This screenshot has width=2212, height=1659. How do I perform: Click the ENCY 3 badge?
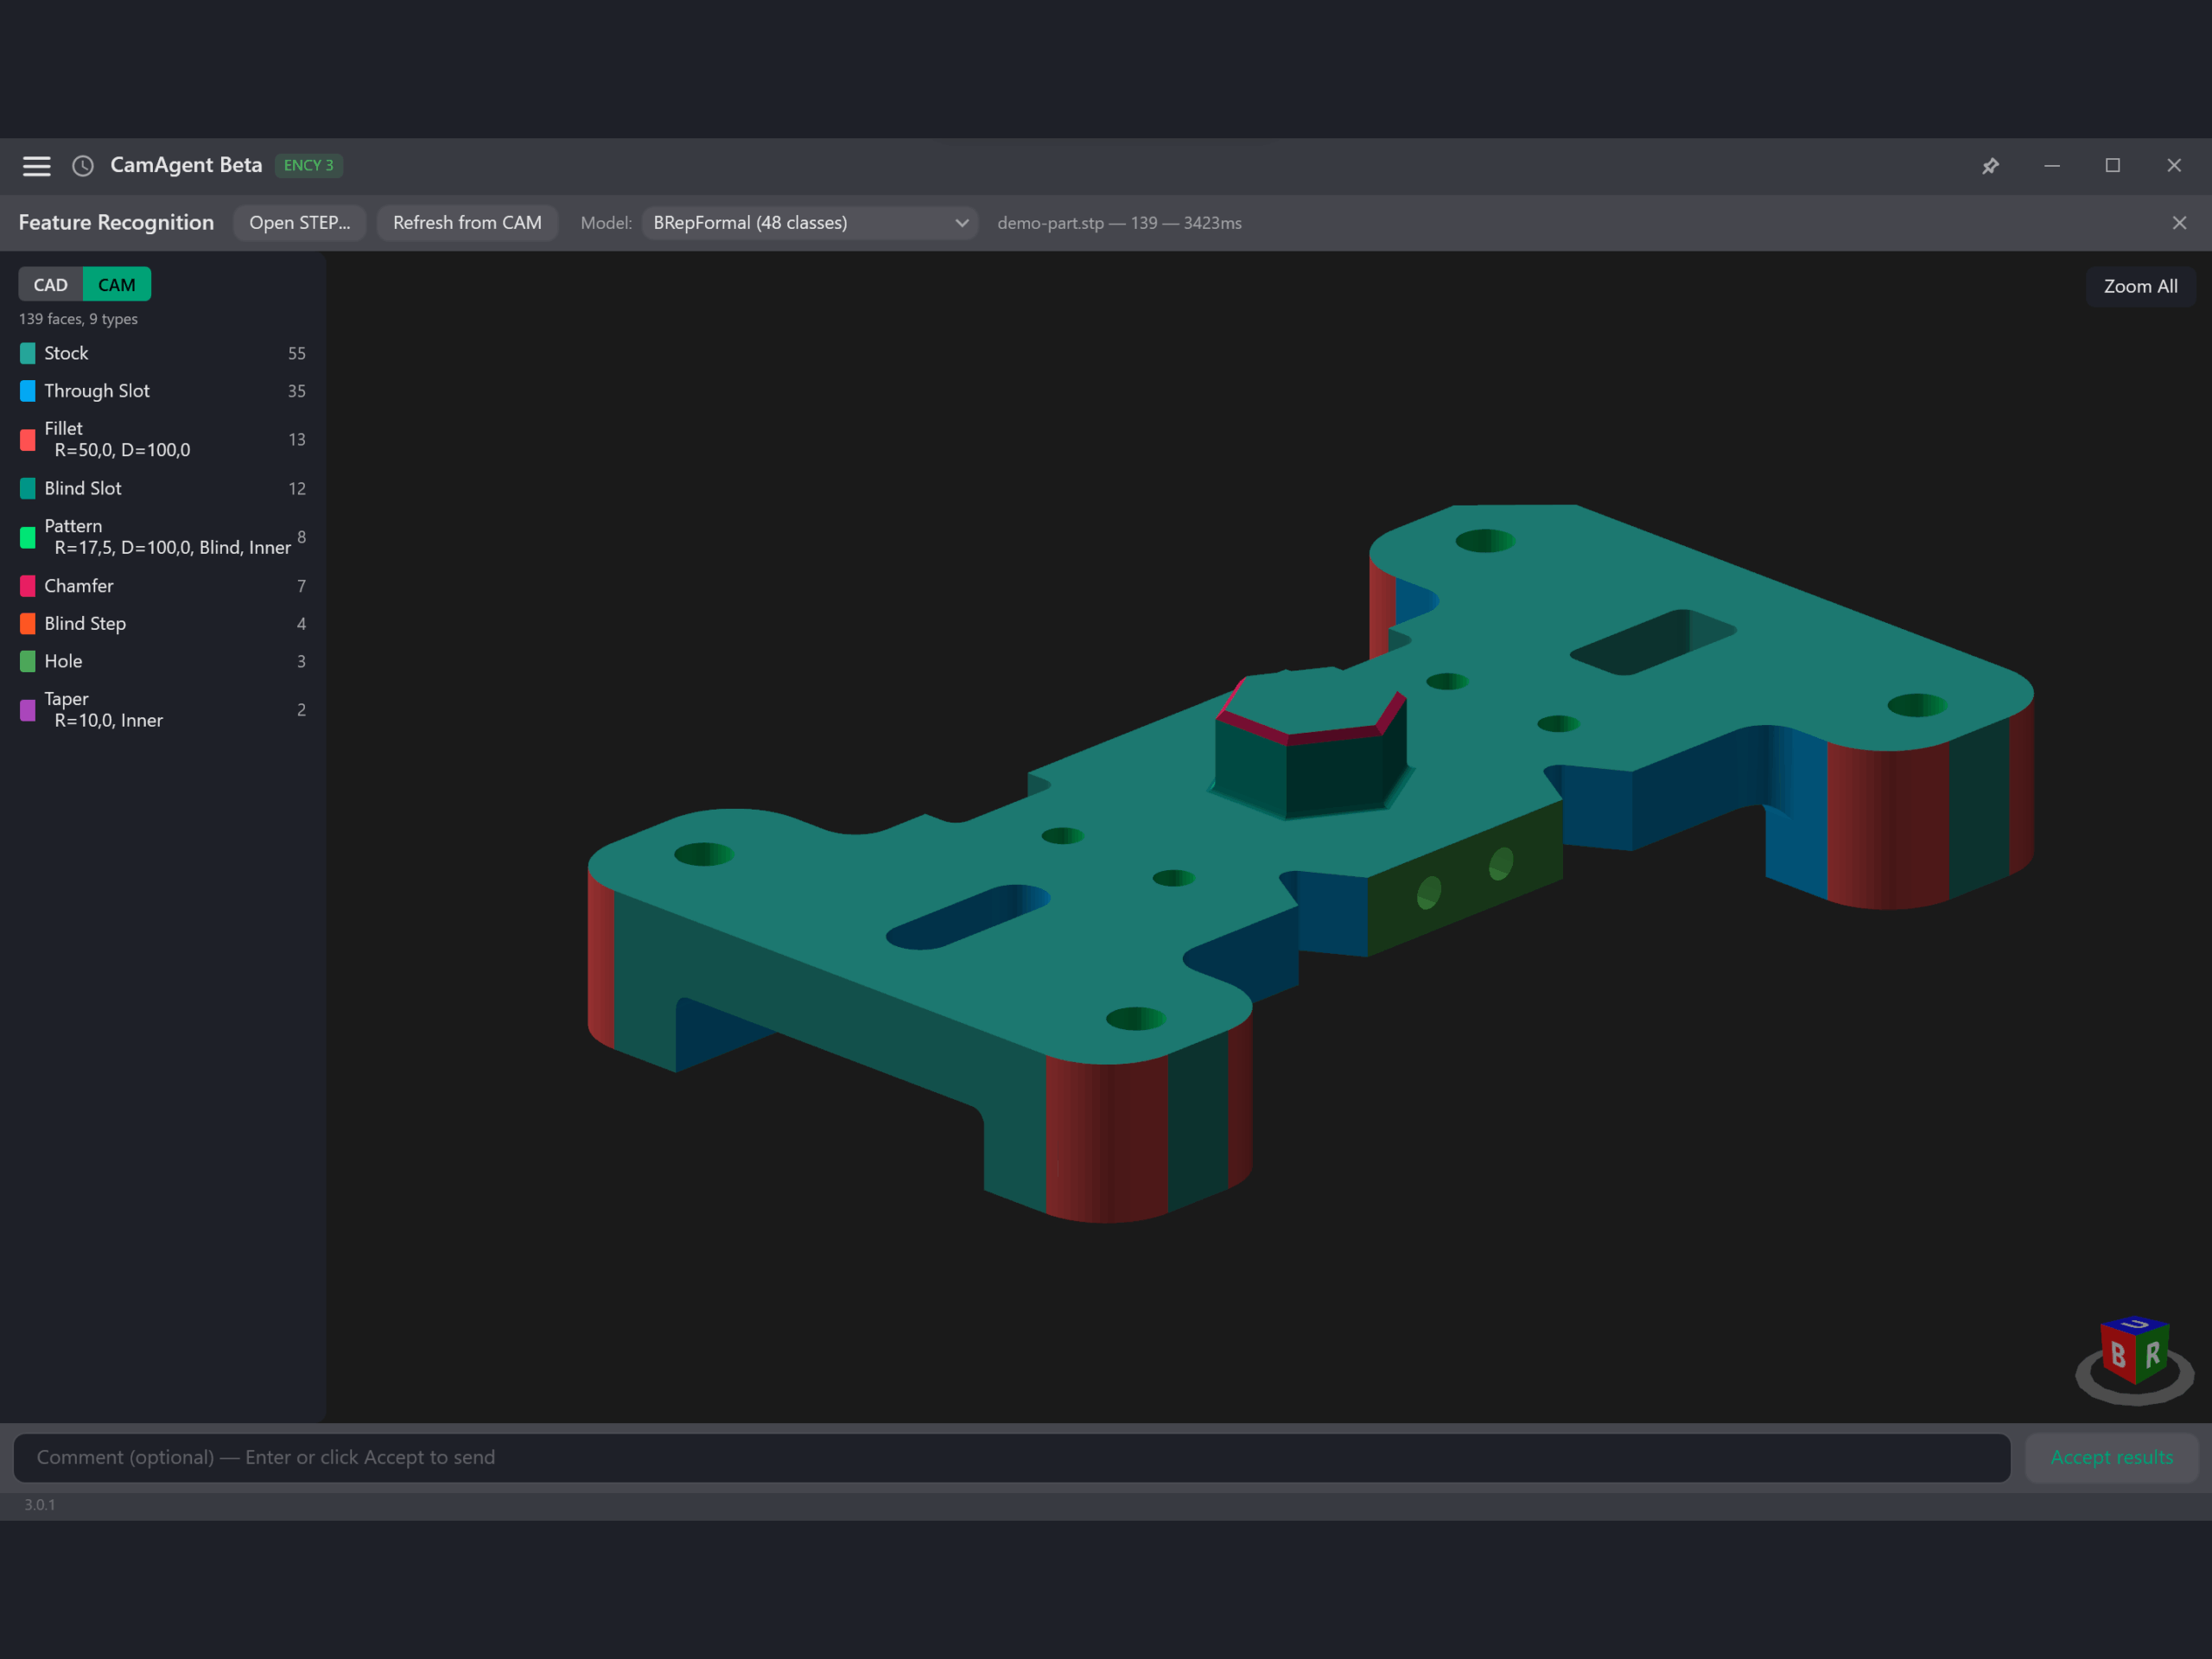click(309, 166)
